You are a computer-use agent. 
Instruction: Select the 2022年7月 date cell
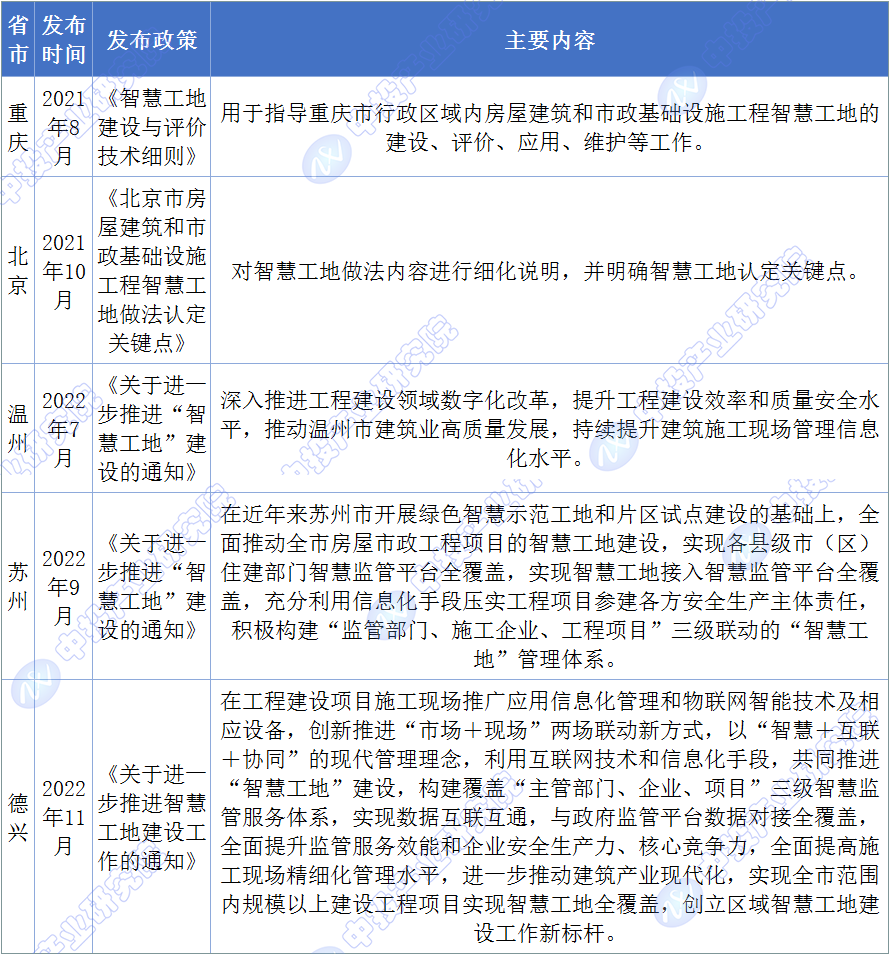[x=64, y=428]
